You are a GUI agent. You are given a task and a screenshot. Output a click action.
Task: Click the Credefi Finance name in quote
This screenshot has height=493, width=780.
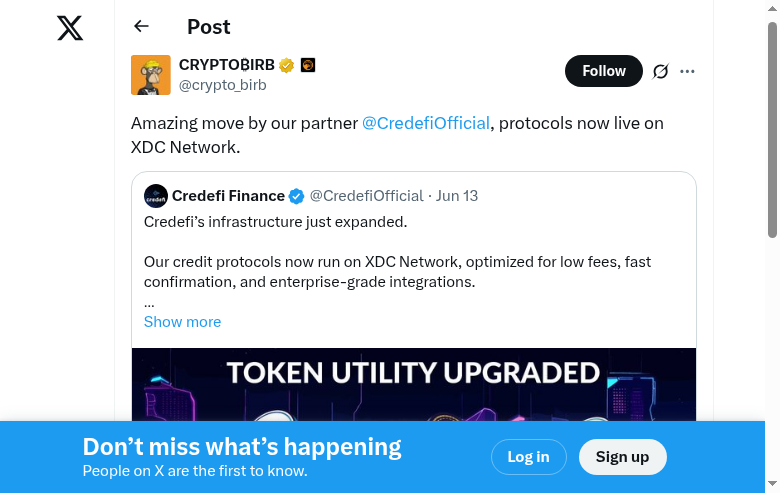point(228,196)
